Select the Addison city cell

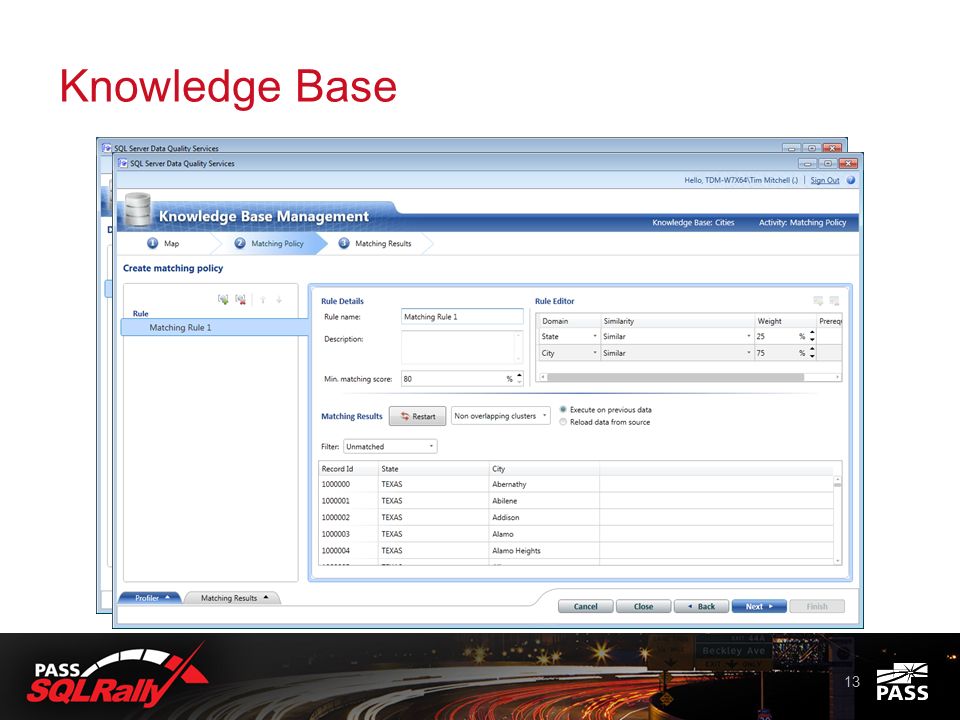544,517
